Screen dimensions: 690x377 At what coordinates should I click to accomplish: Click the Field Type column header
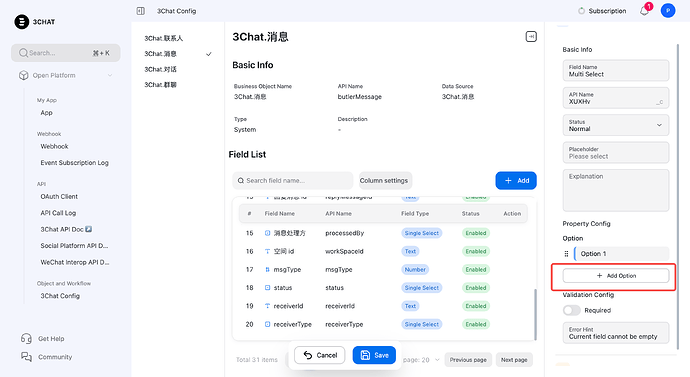415,213
